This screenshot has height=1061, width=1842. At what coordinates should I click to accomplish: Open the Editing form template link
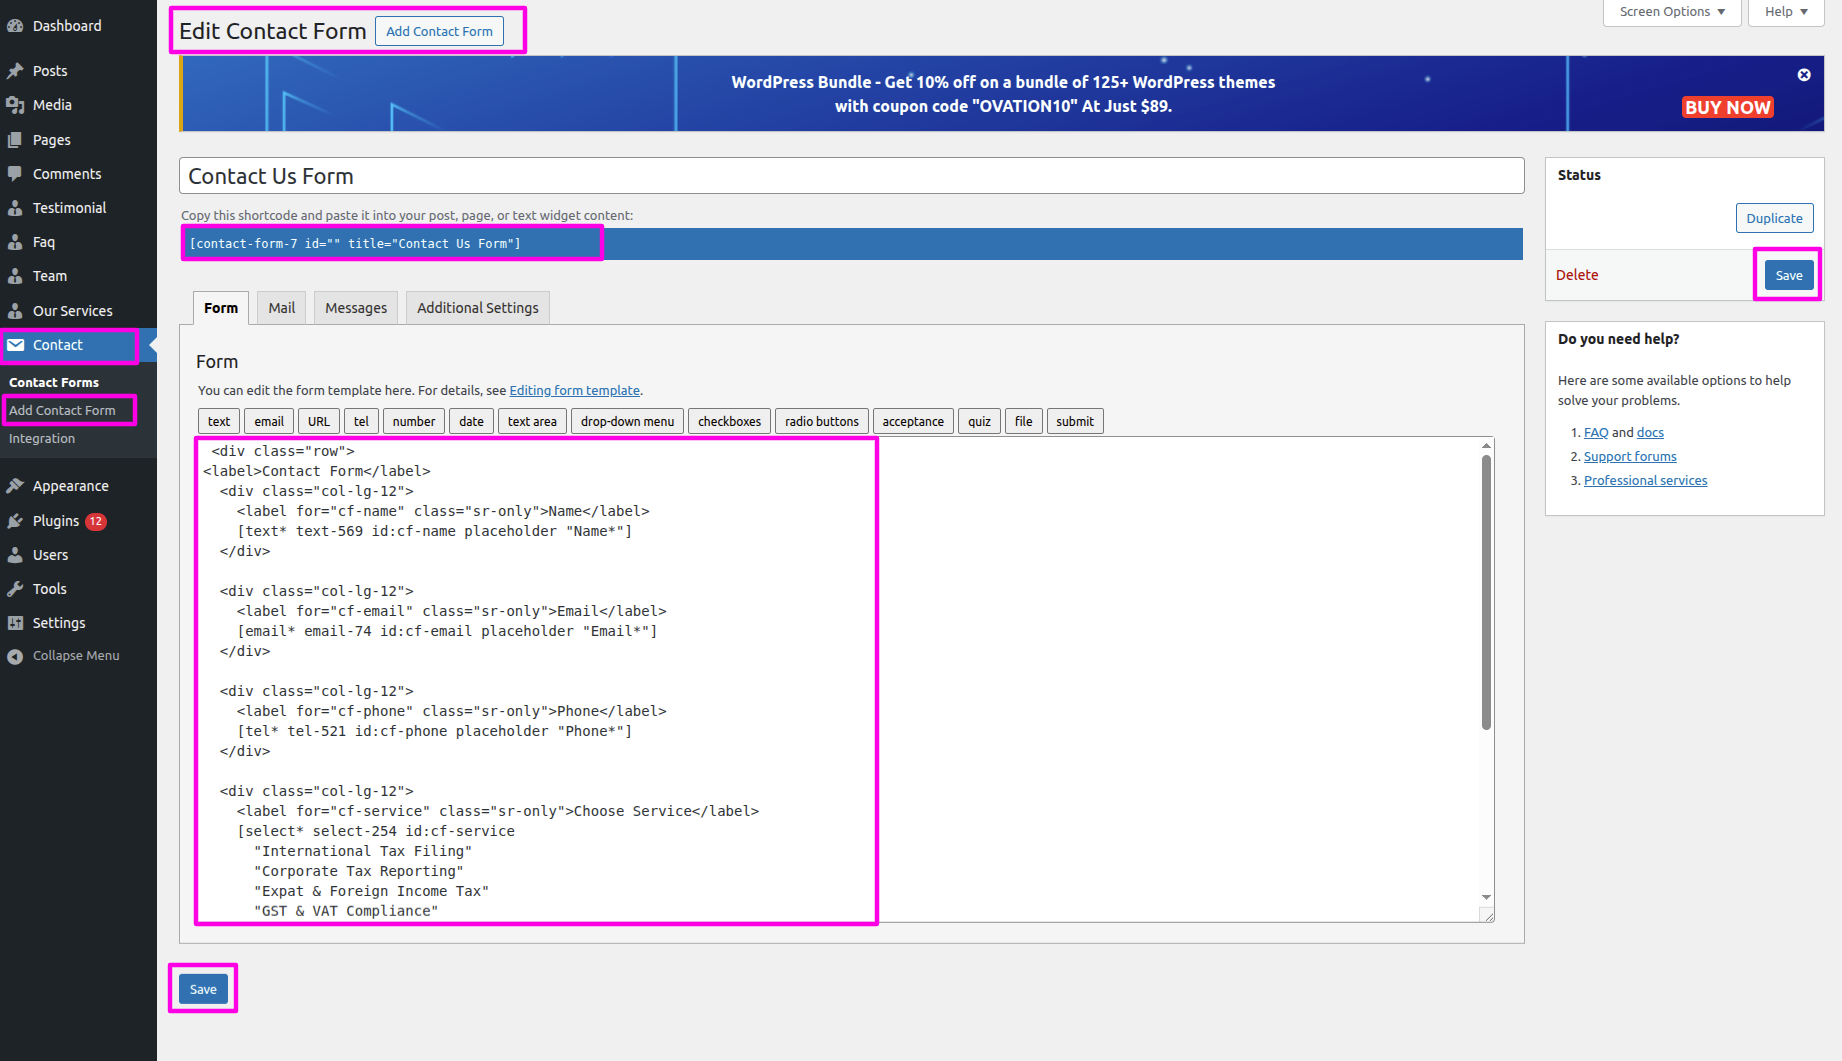click(x=574, y=391)
